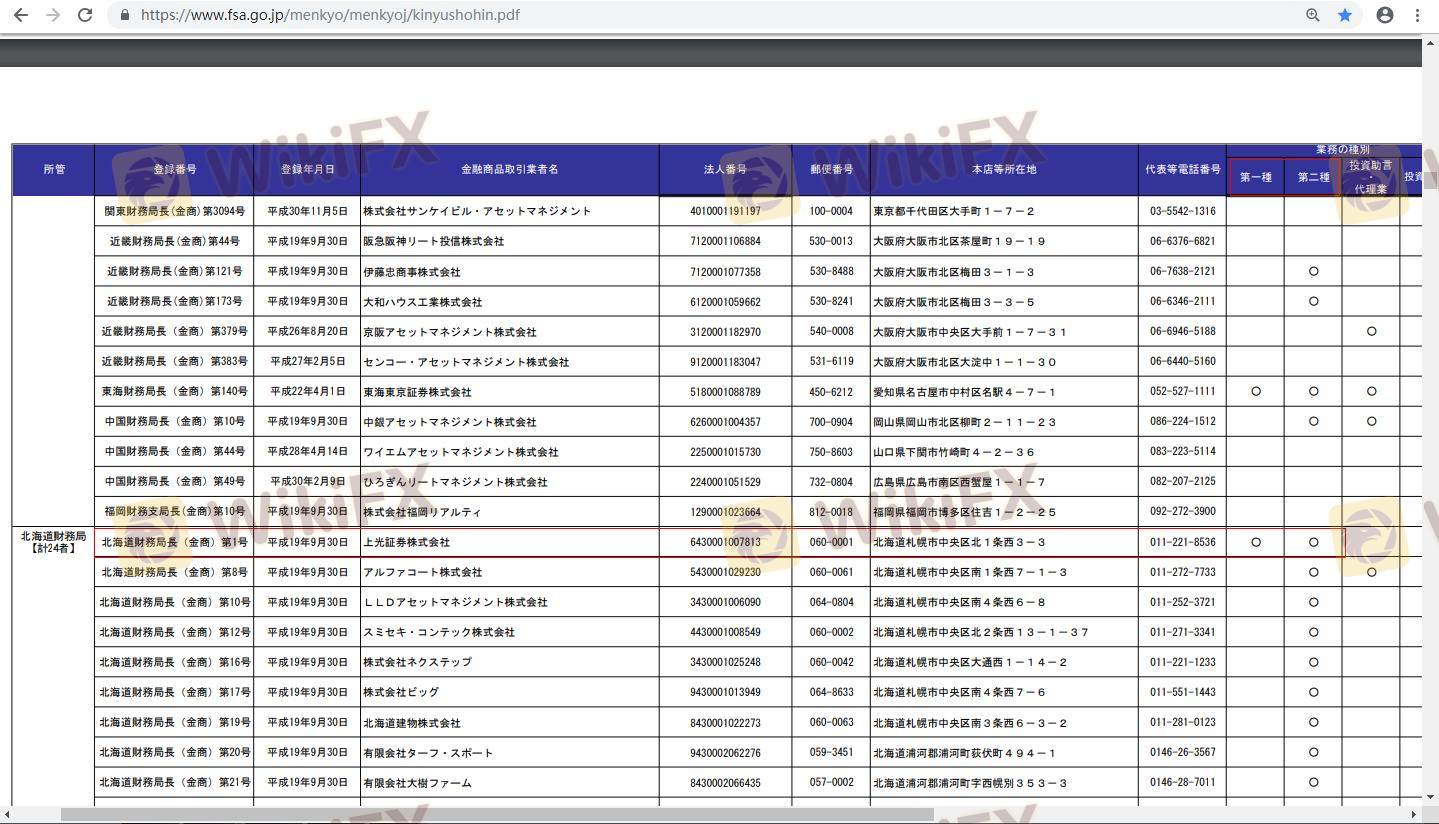Bookmark this page with the star

1345,15
